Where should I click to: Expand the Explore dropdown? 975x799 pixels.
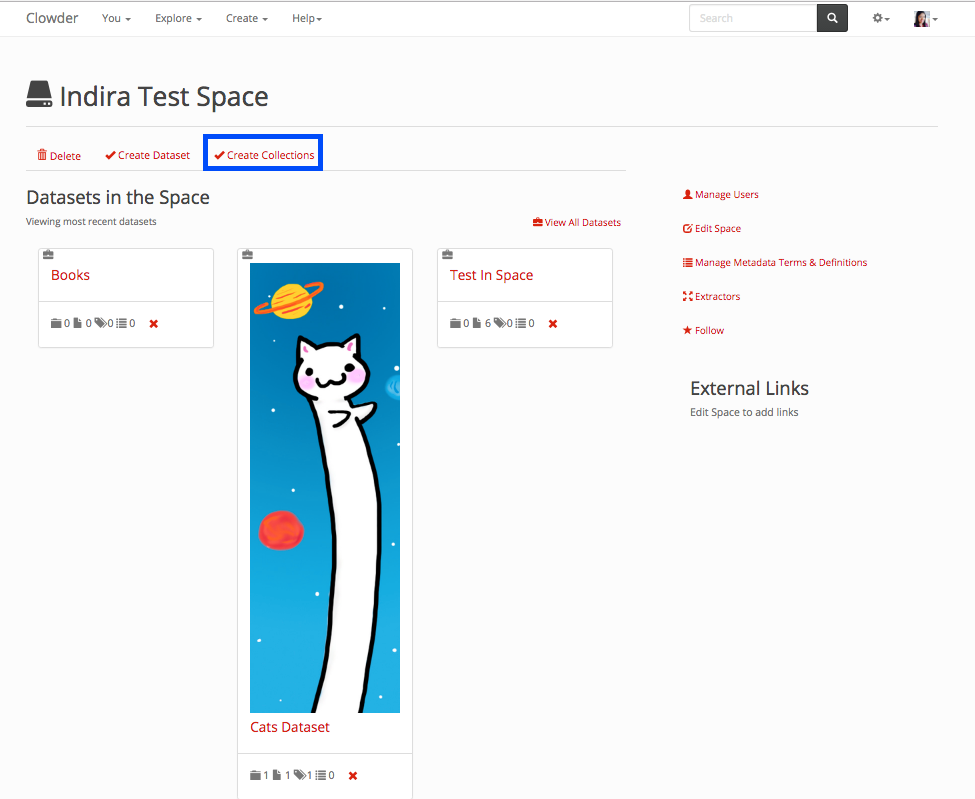(178, 18)
